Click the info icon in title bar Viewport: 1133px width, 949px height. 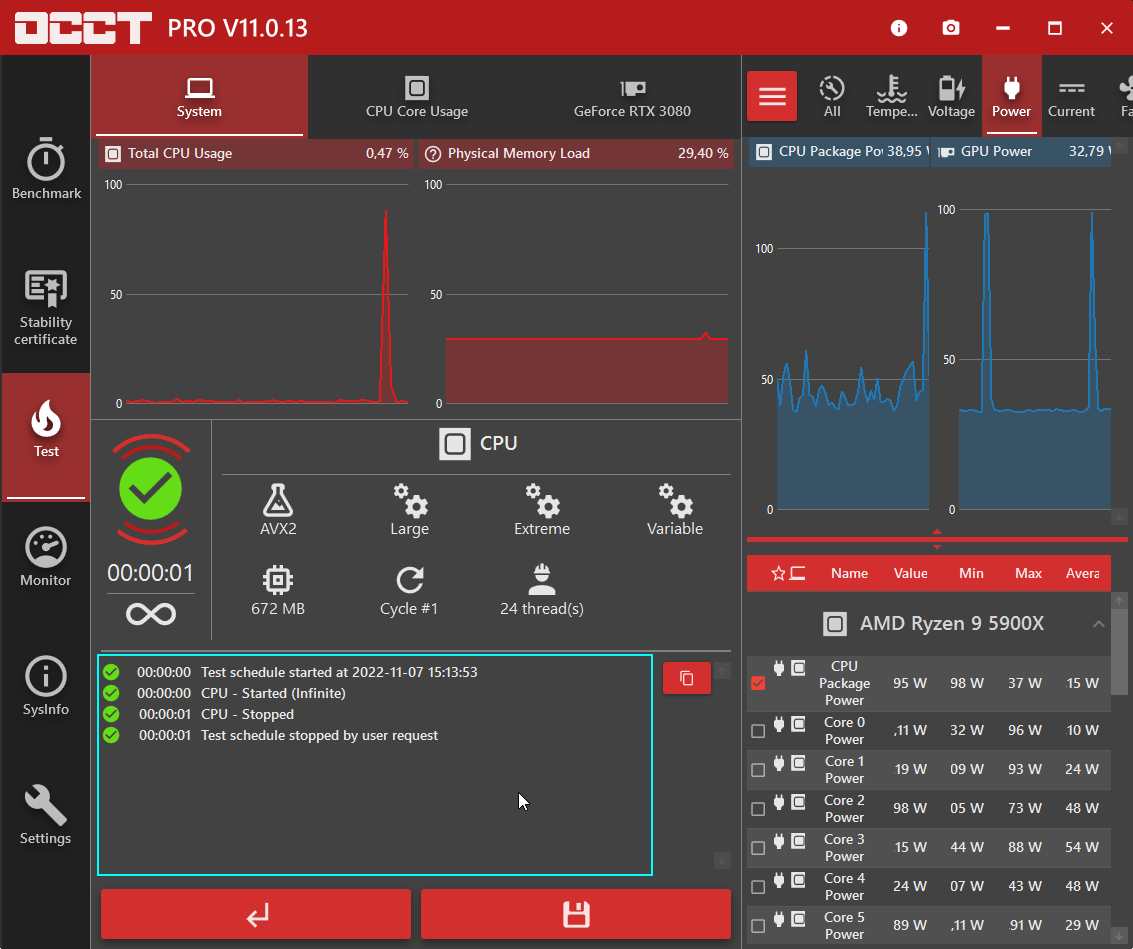point(898,28)
